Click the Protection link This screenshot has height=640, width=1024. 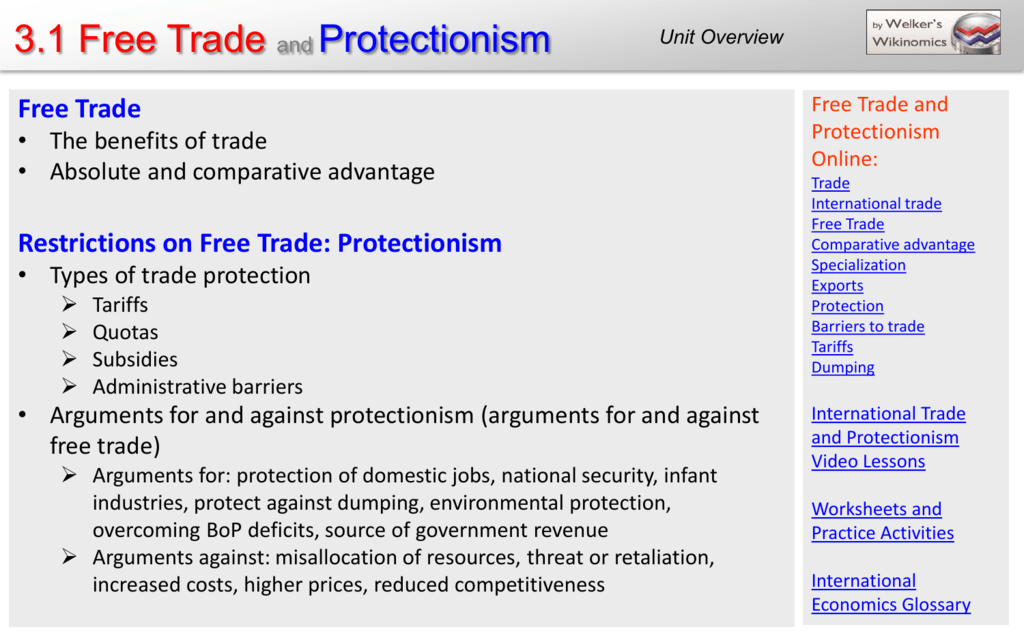pyautogui.click(x=847, y=306)
